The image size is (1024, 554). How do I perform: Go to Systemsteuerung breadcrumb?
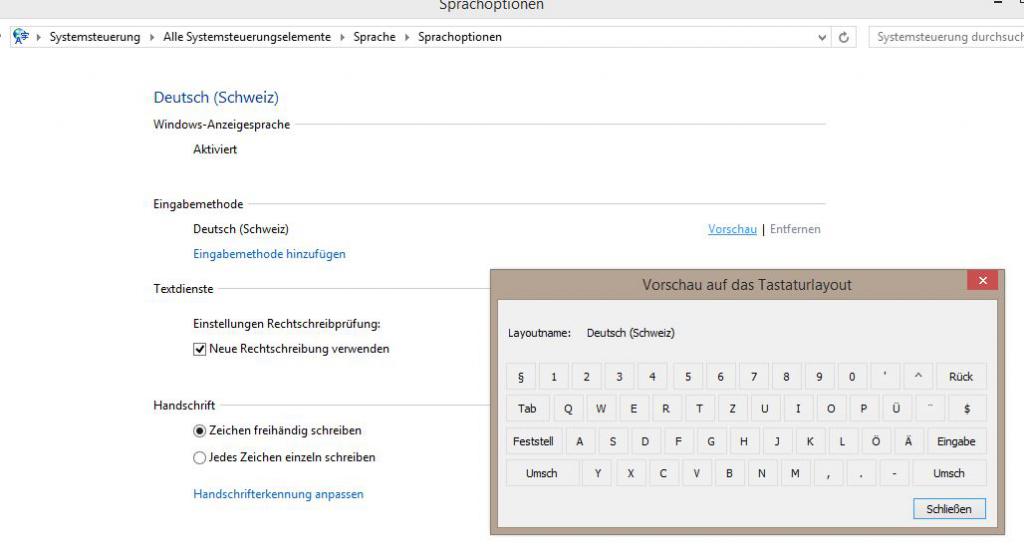click(x=95, y=37)
